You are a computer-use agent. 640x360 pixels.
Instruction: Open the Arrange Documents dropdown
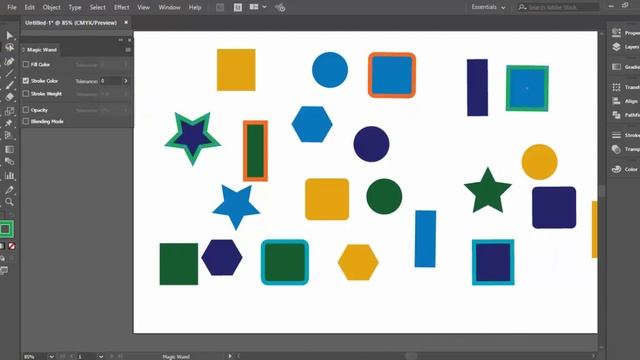click(x=258, y=7)
